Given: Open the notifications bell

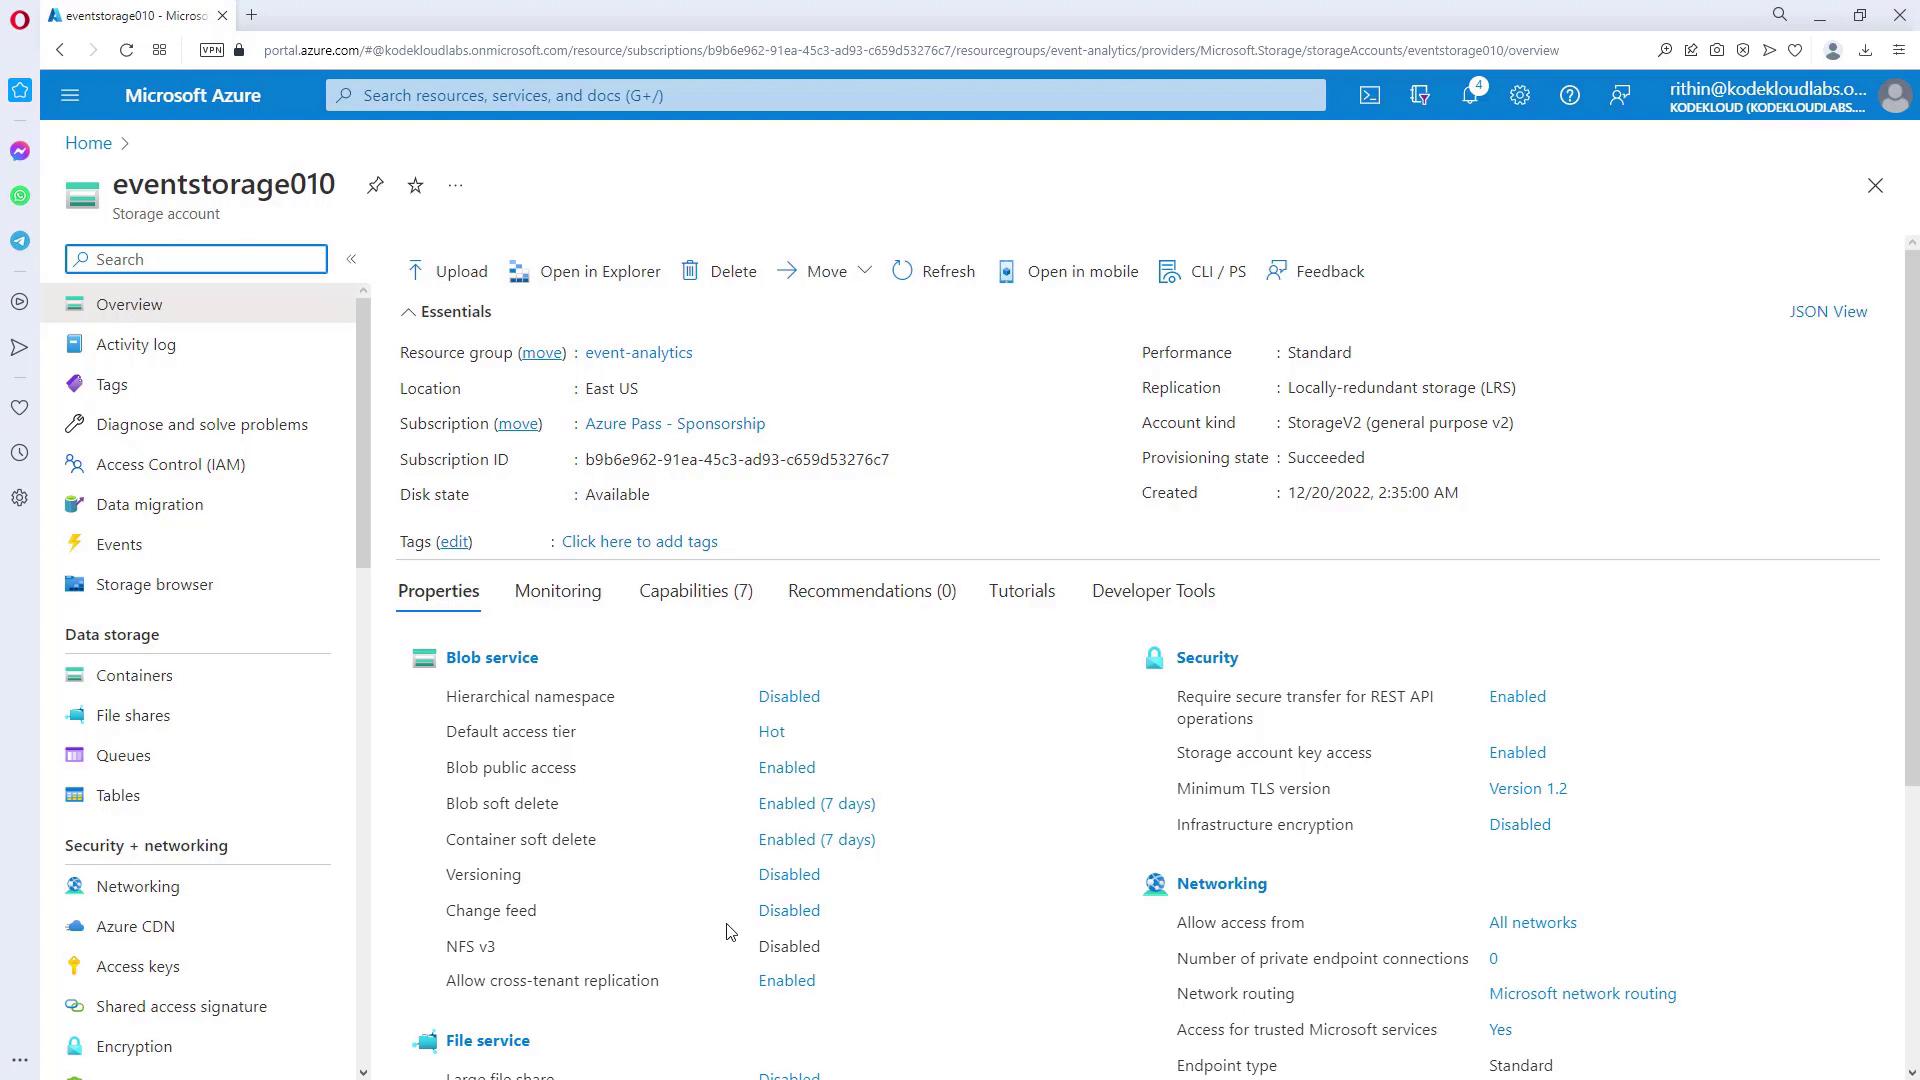Looking at the screenshot, I should coord(1469,95).
